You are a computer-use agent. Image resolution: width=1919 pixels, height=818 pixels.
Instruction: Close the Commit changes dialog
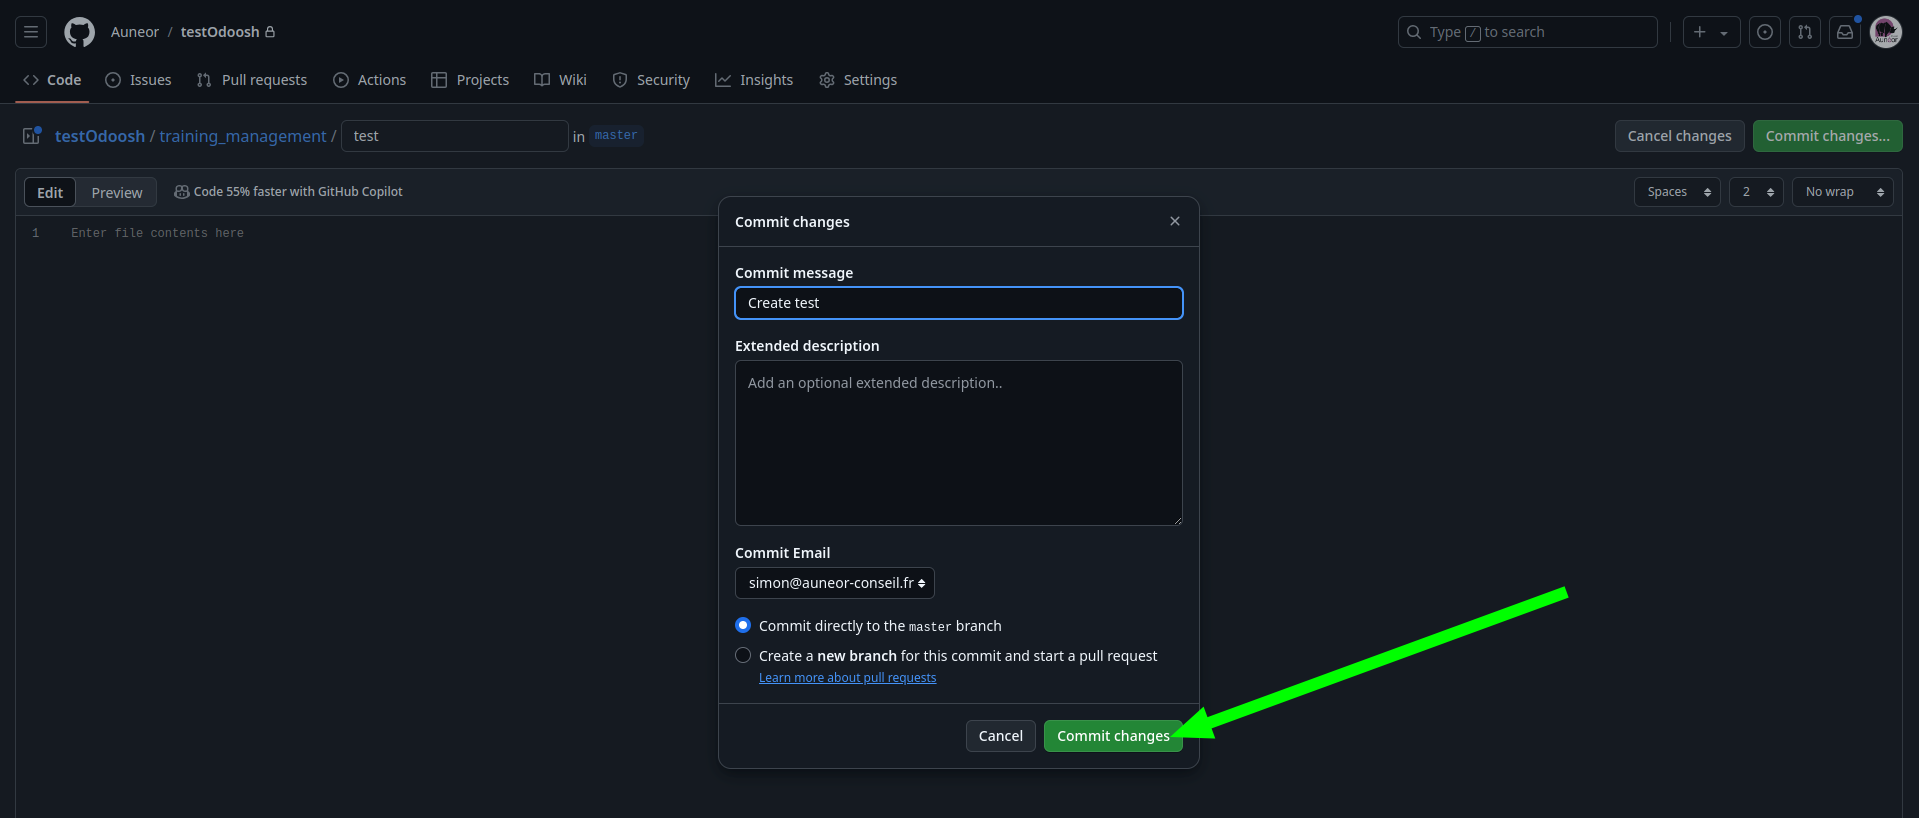(x=1174, y=221)
